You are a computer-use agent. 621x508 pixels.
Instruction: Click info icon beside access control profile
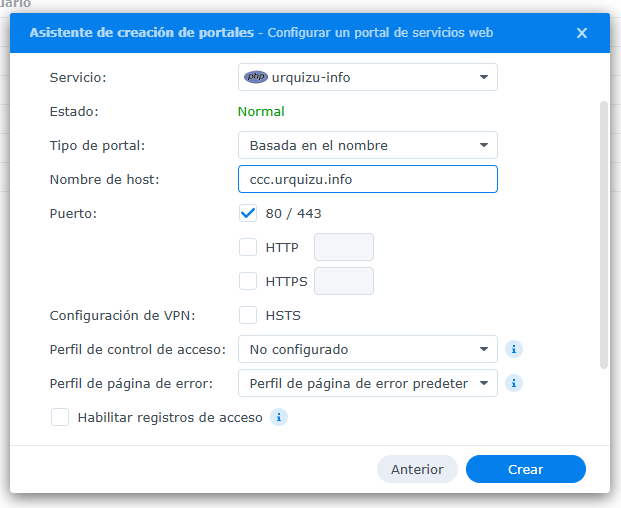click(x=514, y=349)
